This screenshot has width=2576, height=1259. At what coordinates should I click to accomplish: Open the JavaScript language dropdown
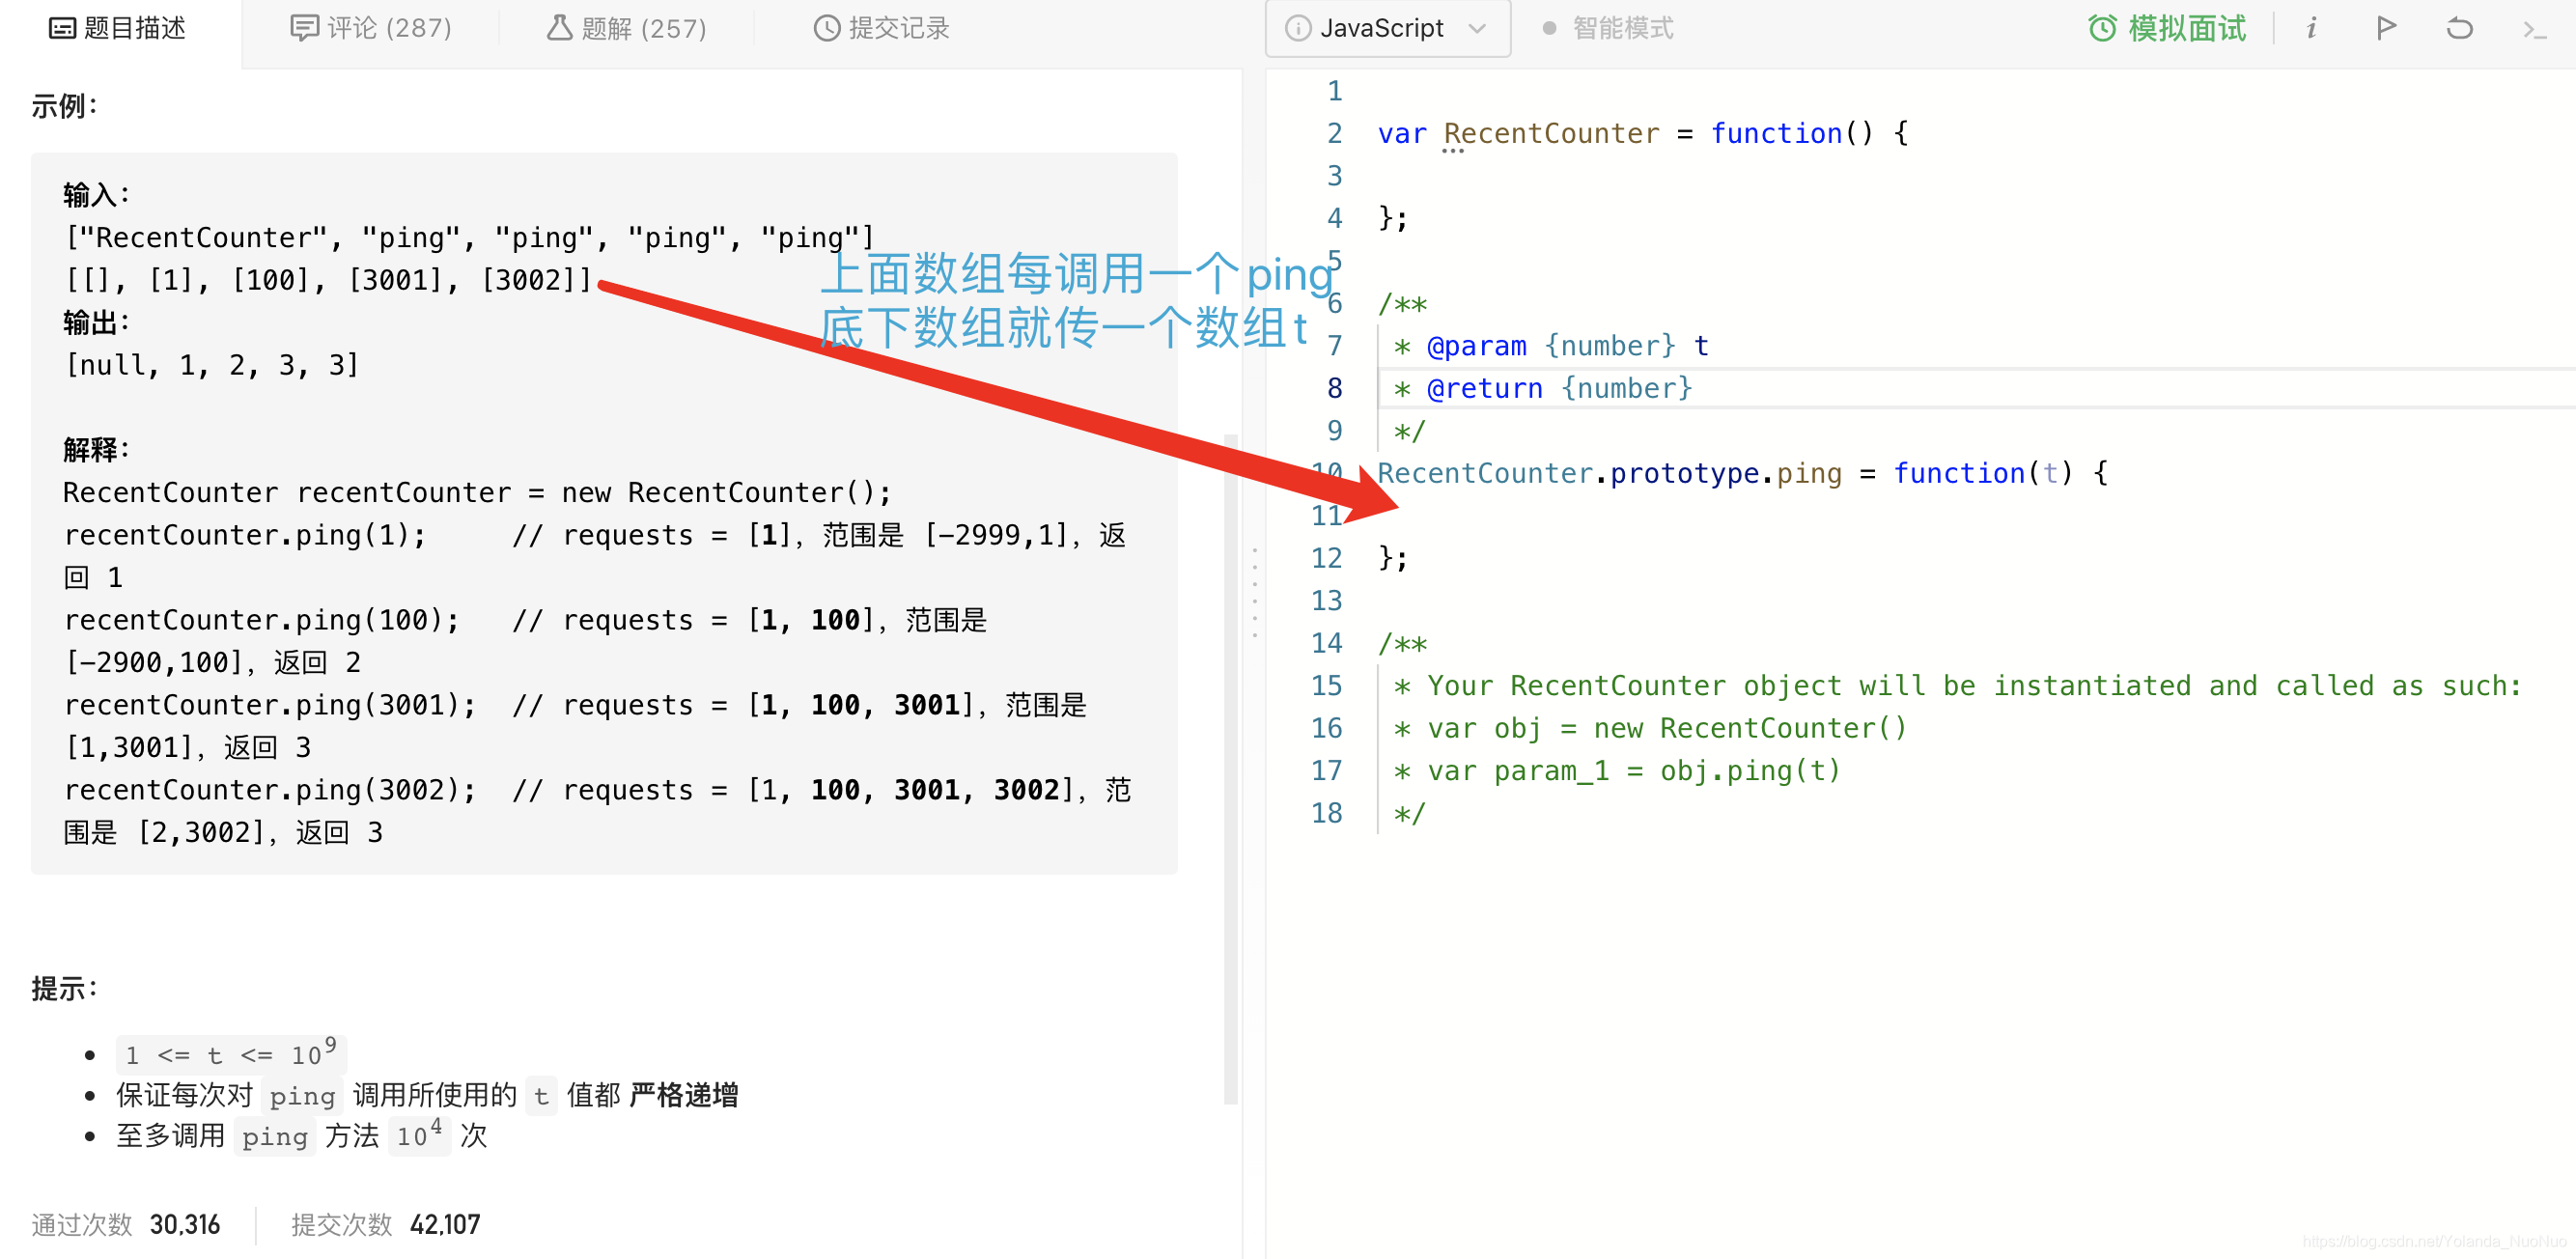click(x=1387, y=28)
